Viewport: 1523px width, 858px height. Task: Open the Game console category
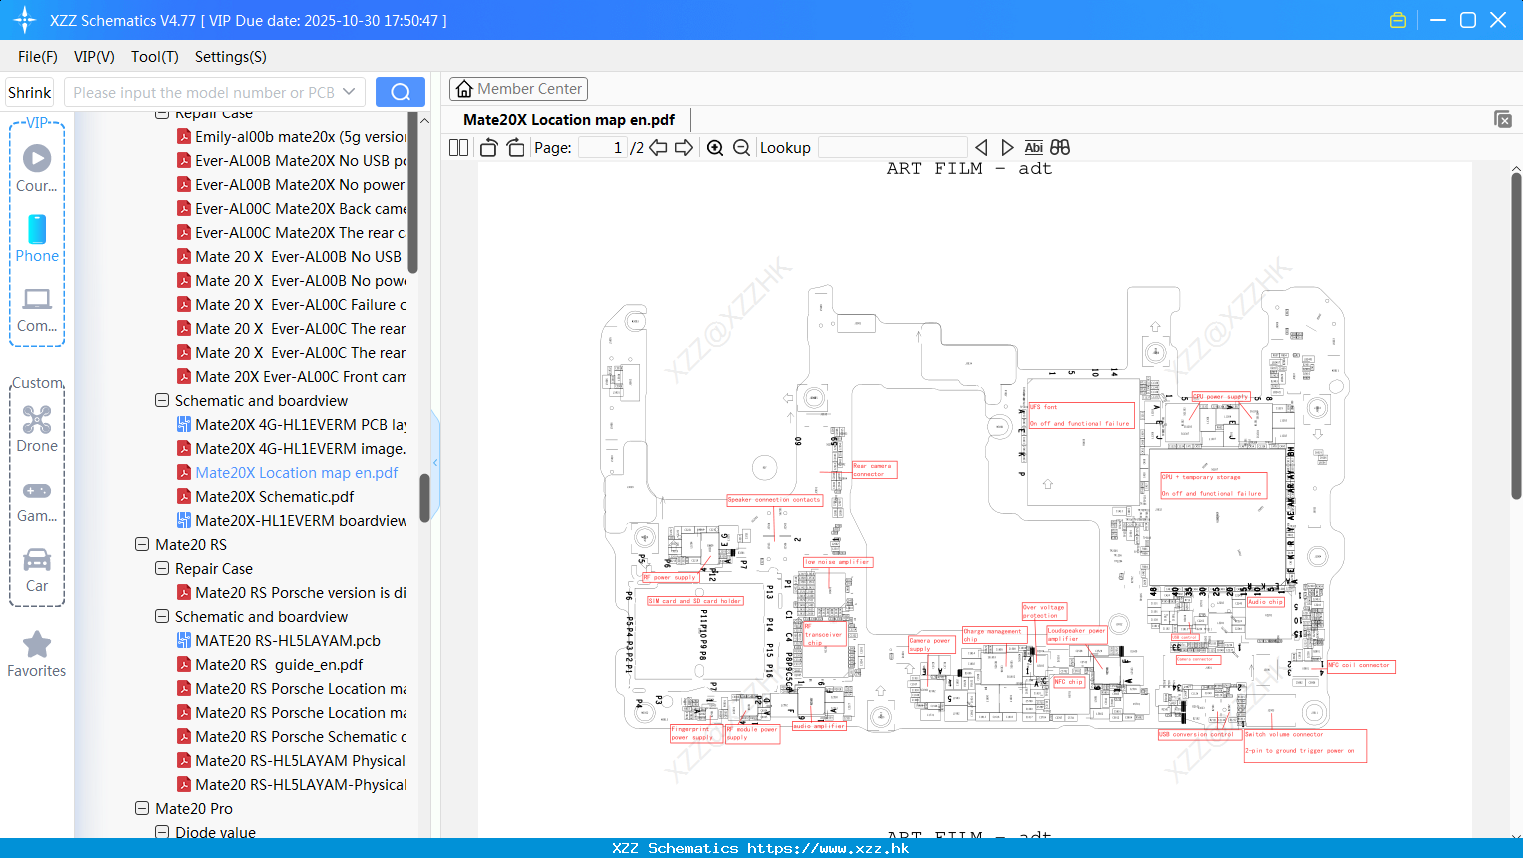coord(37,501)
